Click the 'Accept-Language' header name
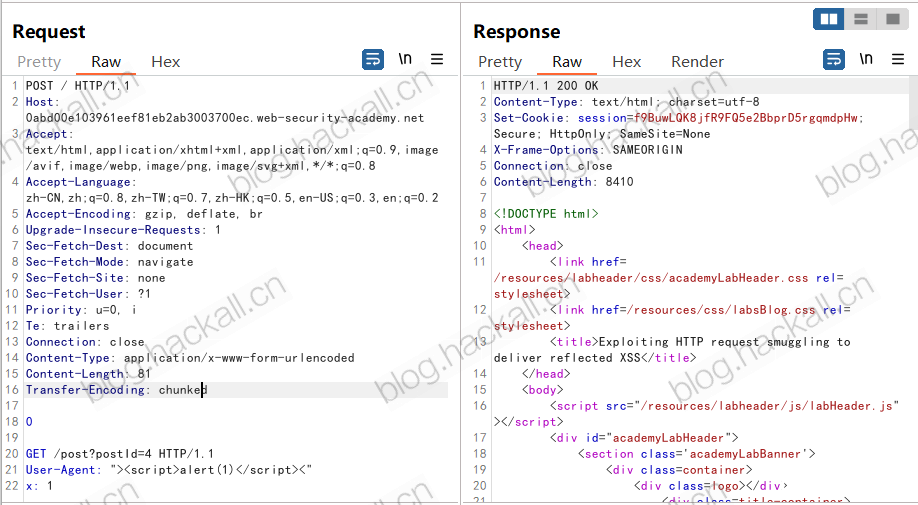This screenshot has width=918, height=505. [x=78, y=182]
